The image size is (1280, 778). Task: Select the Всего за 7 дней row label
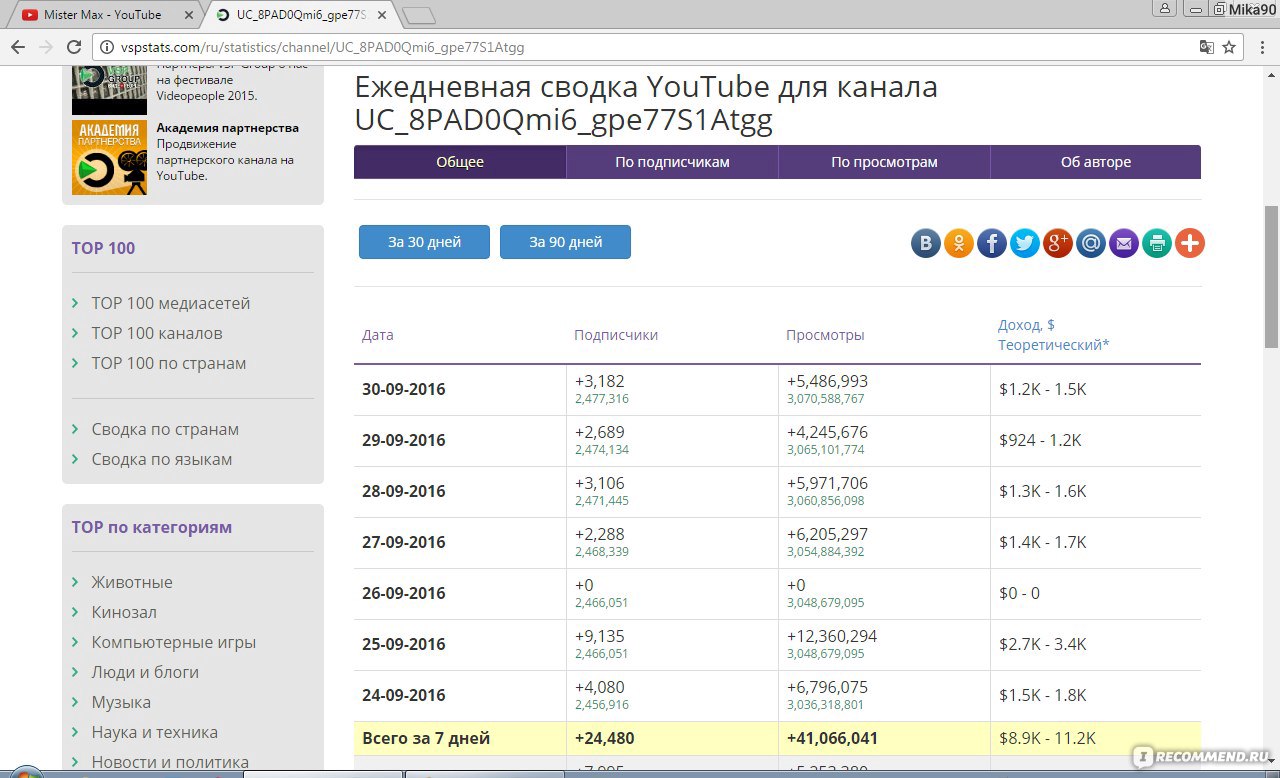426,739
